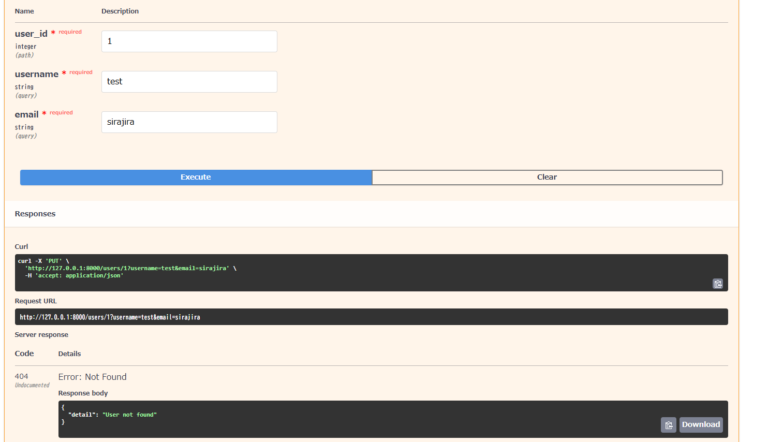The image size is (768, 442).
Task: Run the request with Execute button
Action: pyautogui.click(x=196, y=177)
